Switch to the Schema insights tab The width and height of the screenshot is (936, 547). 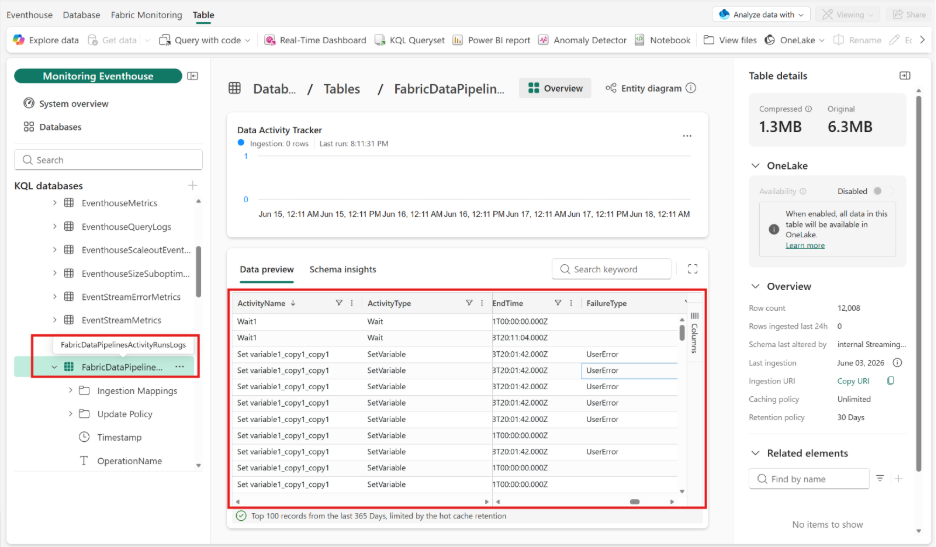(343, 269)
